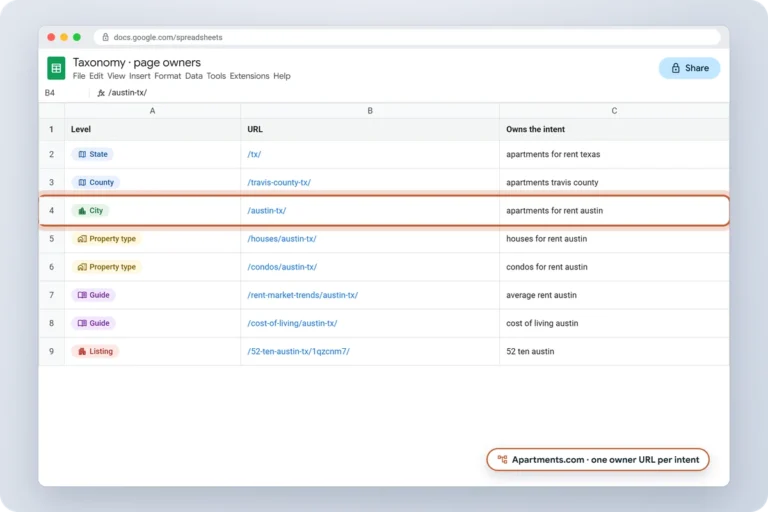Click the Share button
768x512 pixels.
[x=689, y=68]
